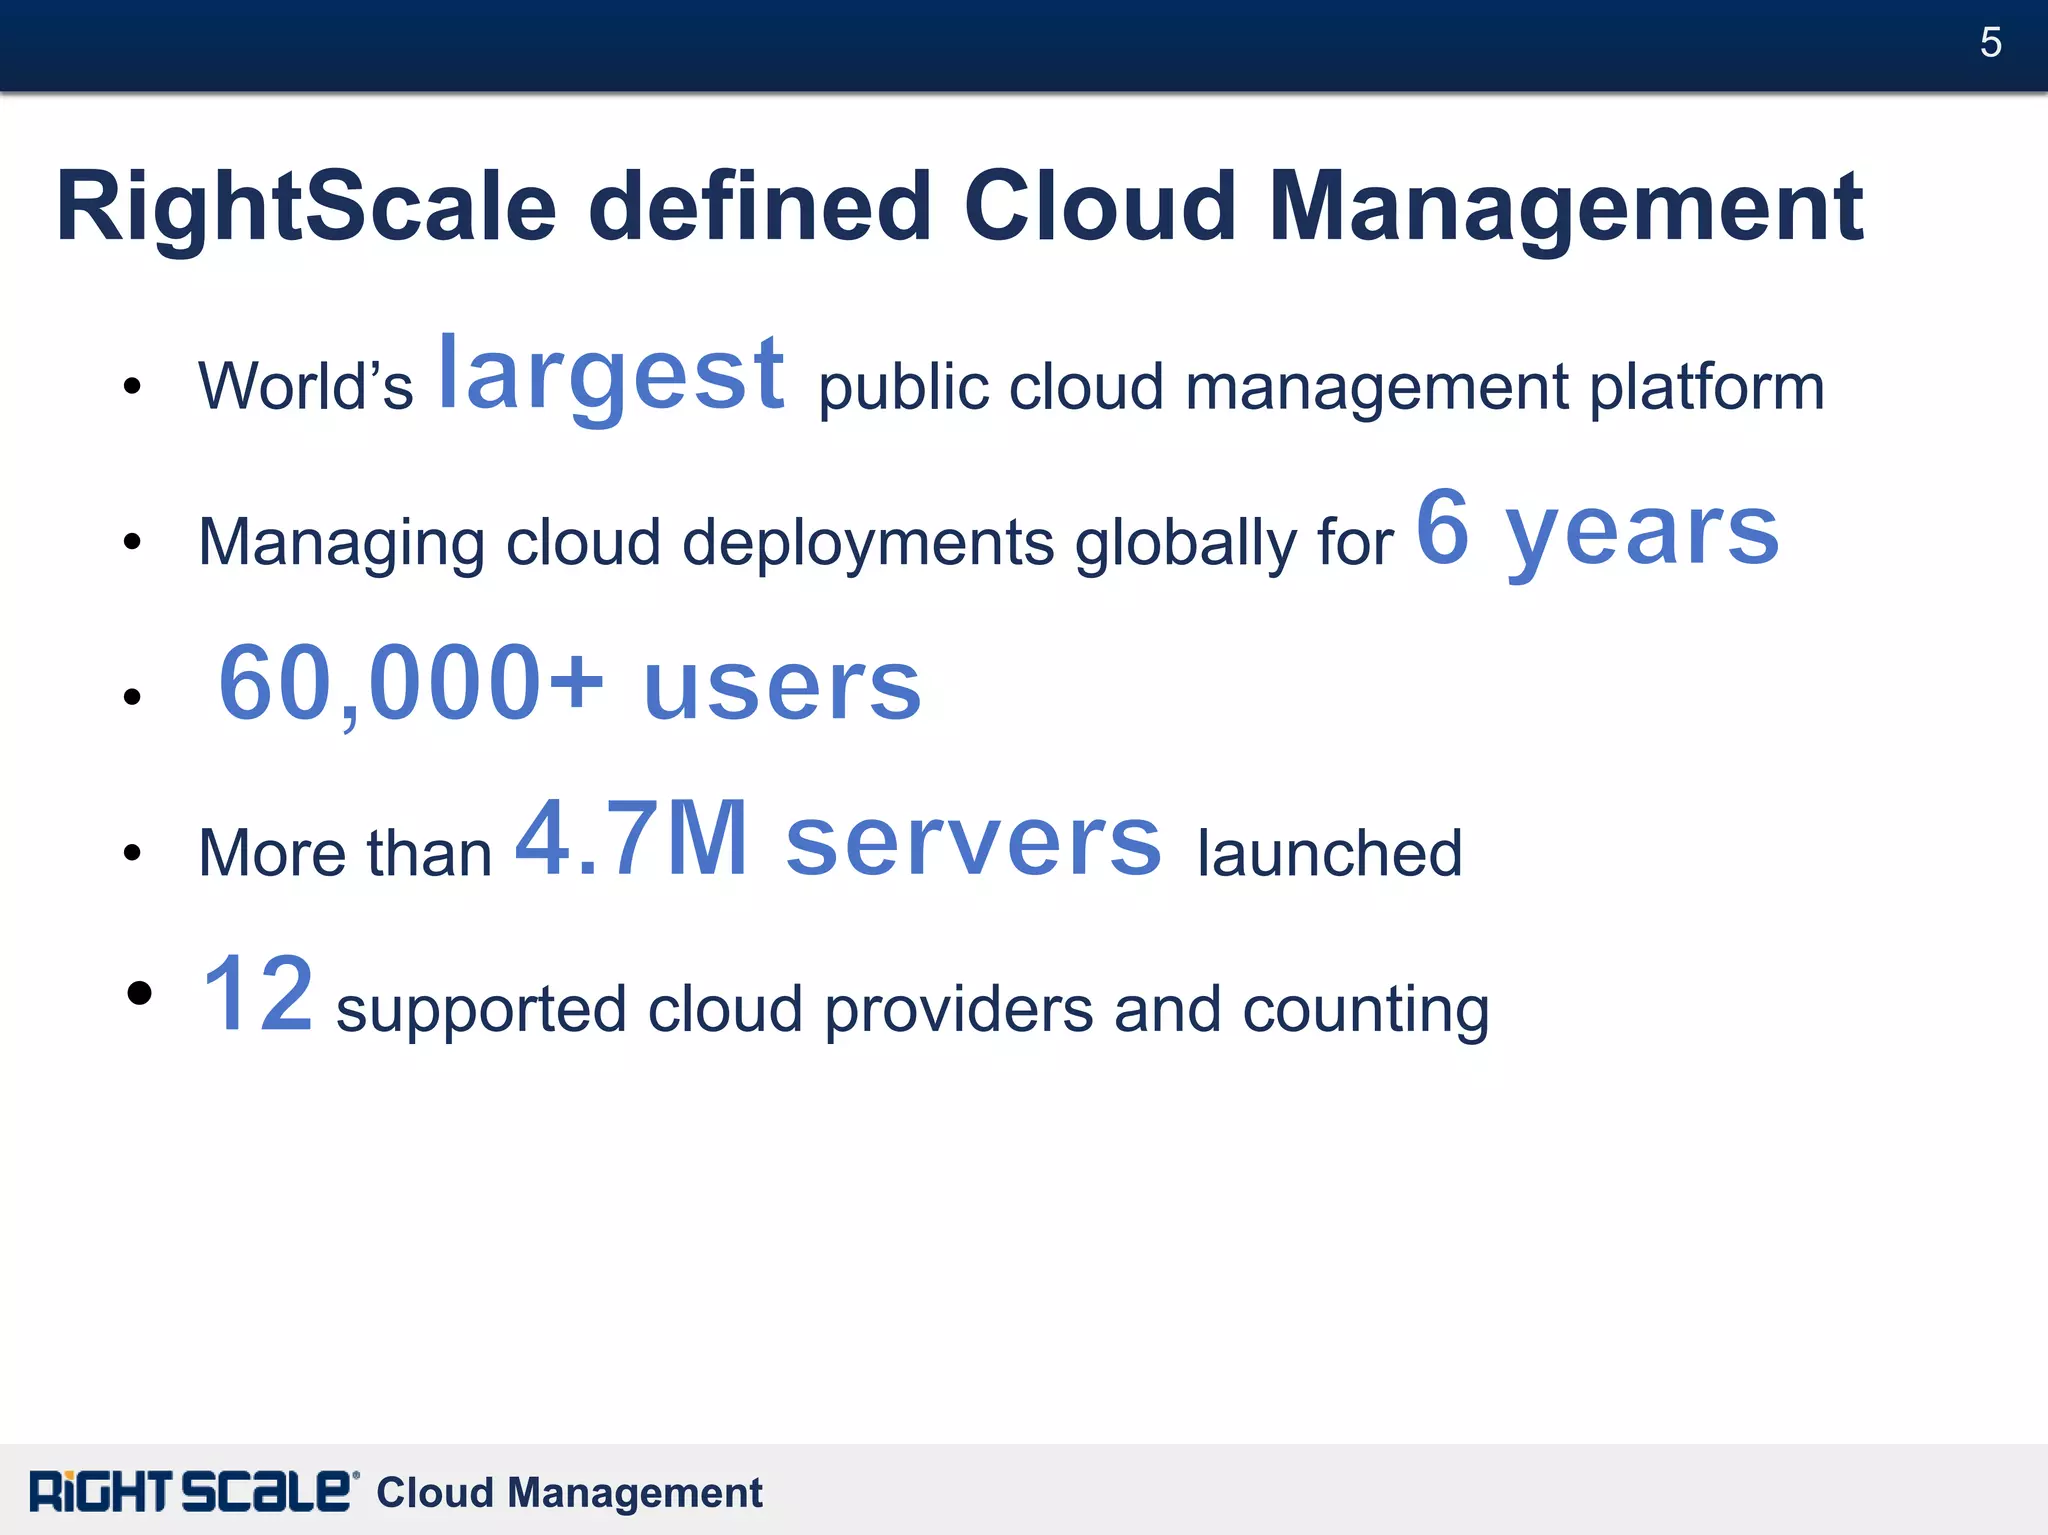
Task: Click the highlighted text 6 years
Action: point(1597,530)
